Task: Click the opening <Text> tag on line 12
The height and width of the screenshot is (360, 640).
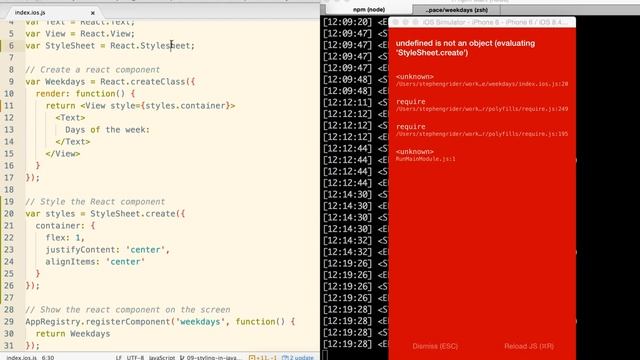Action: pos(70,118)
